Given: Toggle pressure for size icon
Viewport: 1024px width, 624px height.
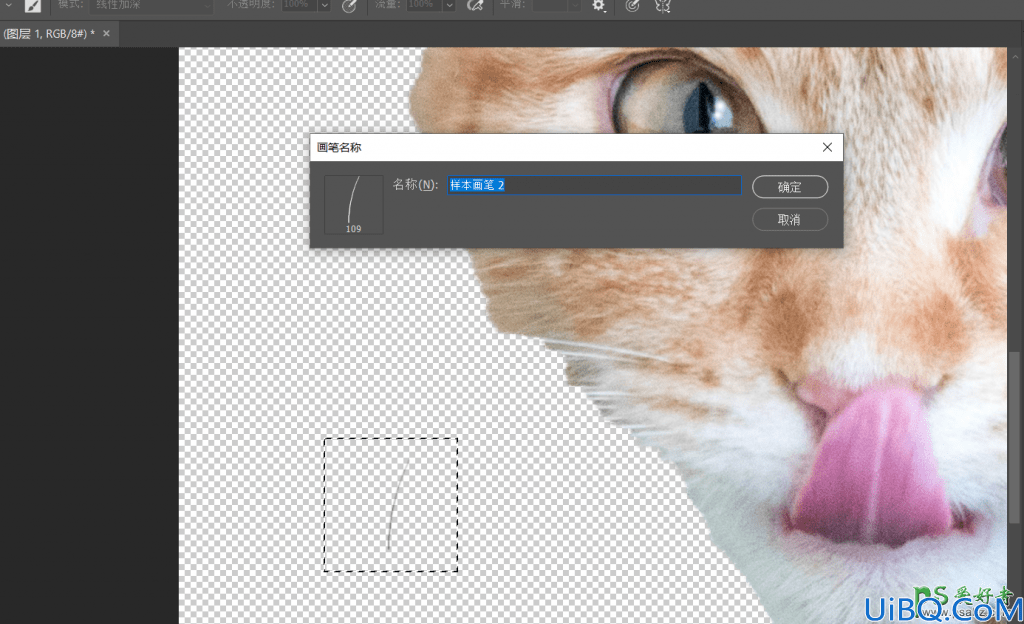Looking at the screenshot, I should 632,6.
